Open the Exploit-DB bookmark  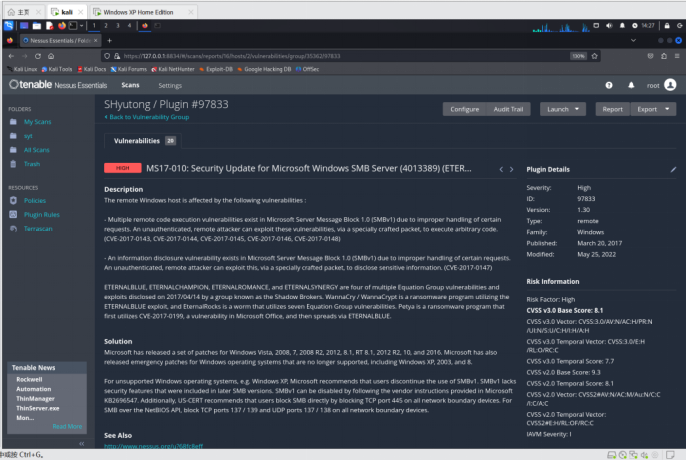tap(216, 69)
